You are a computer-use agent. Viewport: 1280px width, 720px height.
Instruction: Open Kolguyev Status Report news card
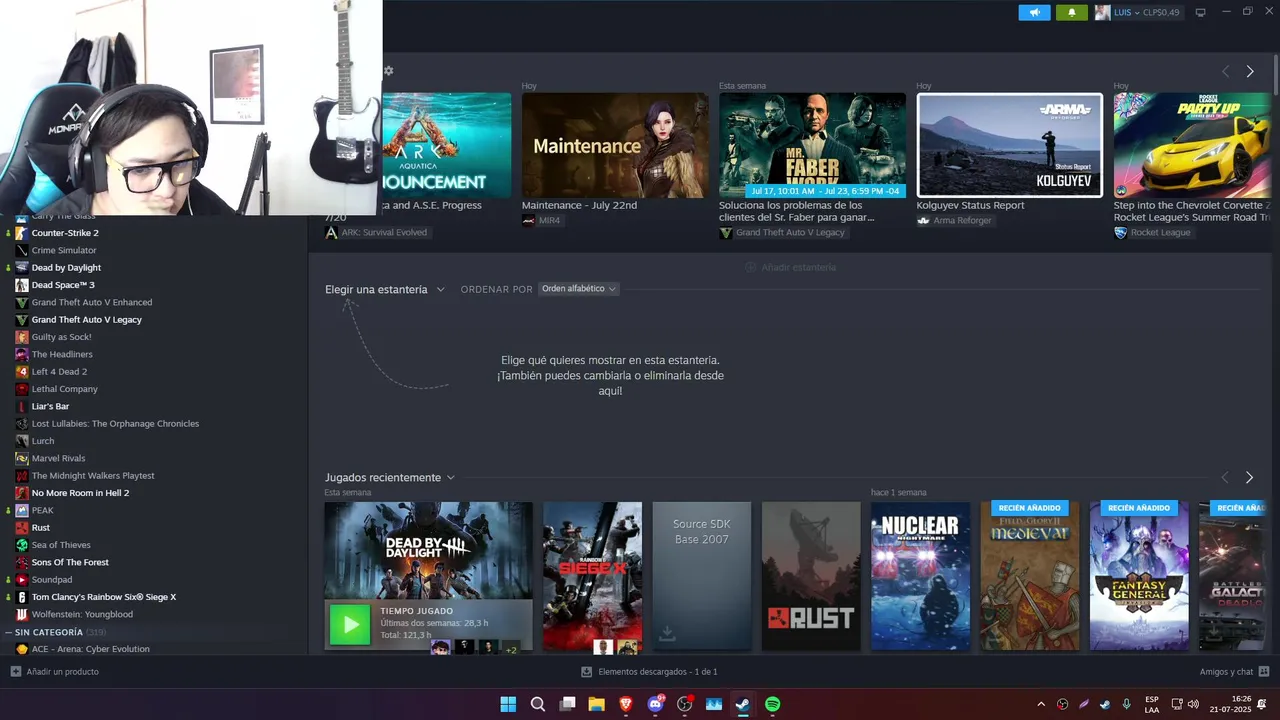[x=1010, y=146]
